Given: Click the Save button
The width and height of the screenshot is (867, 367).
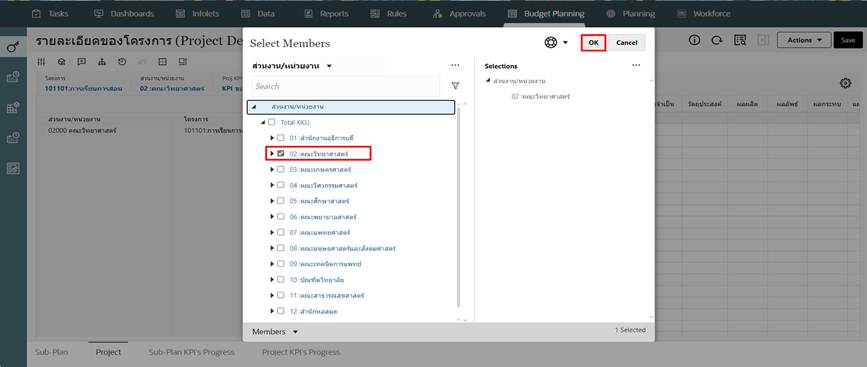Looking at the screenshot, I should point(848,40).
